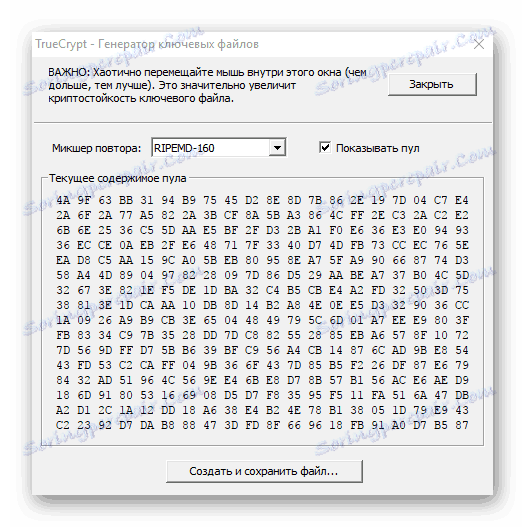This screenshot has width=525, height=527.
Task: Click Создать и сохранить файл button
Action: [264, 471]
